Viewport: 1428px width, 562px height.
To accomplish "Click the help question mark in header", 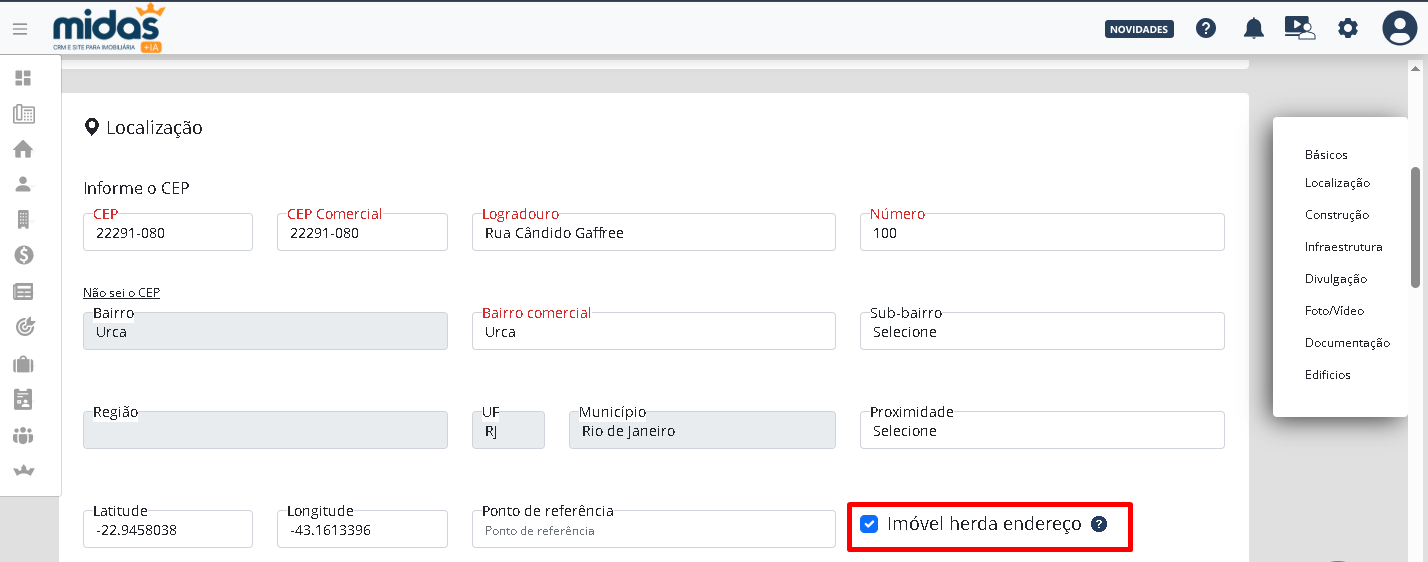I will pyautogui.click(x=1206, y=29).
